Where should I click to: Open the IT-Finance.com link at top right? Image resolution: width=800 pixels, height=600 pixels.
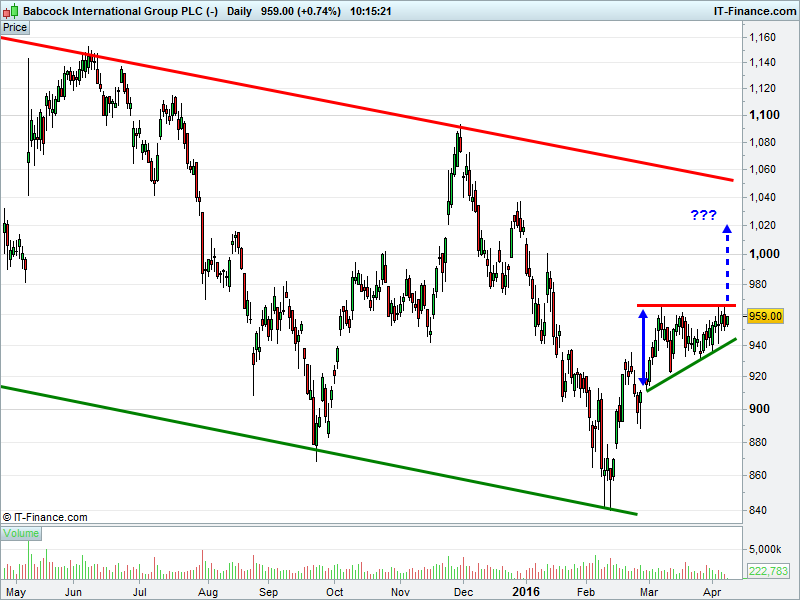pyautogui.click(x=755, y=11)
